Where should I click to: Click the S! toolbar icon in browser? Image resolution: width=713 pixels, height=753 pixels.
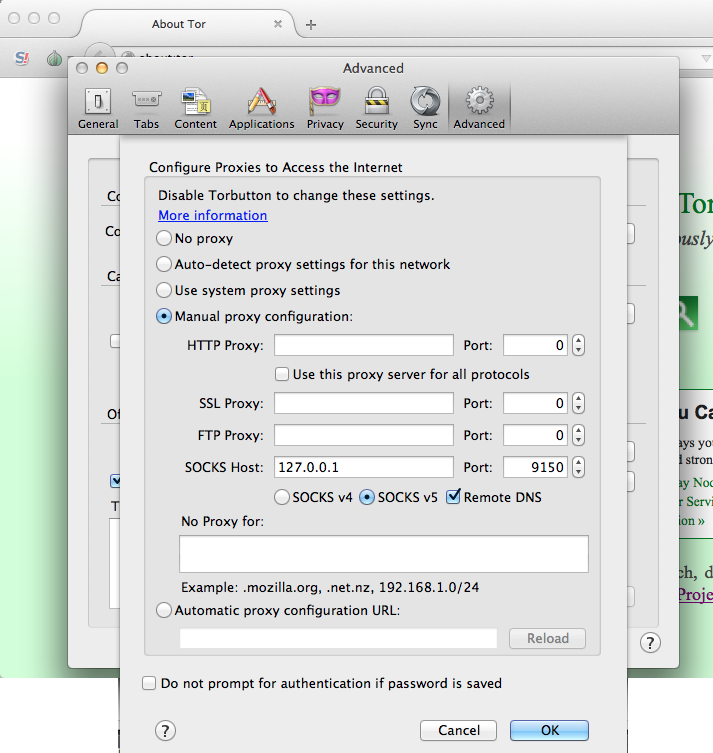tap(22, 58)
